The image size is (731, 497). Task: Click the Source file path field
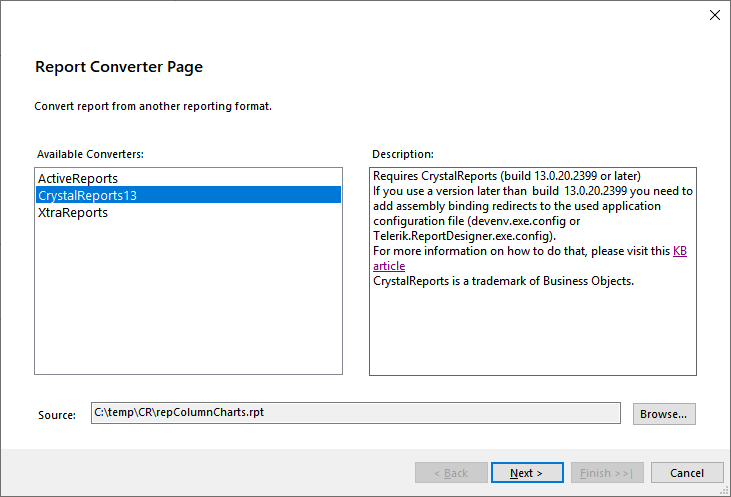[356, 413]
